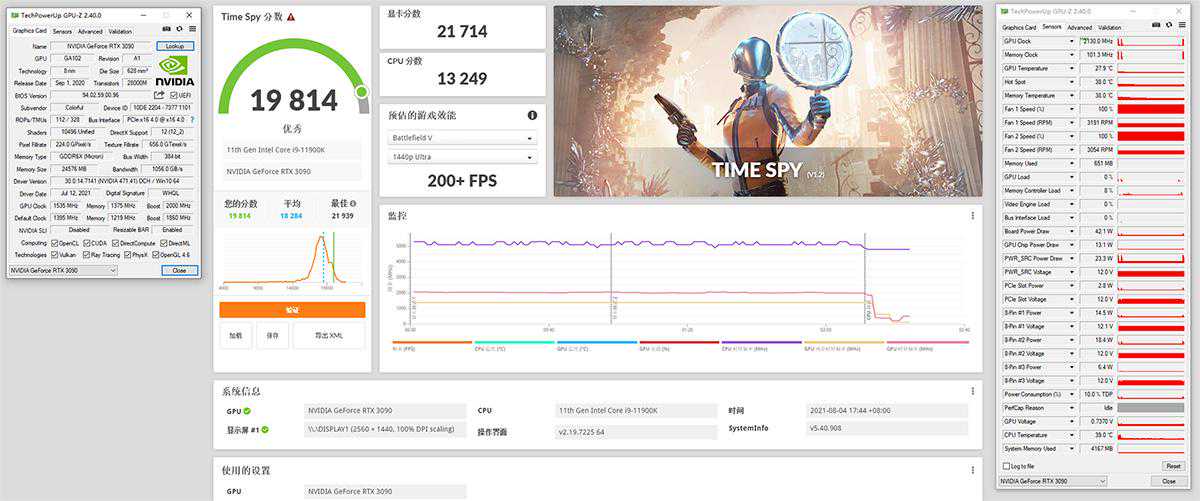This screenshot has height=501, width=1200.
Task: Click the Time Spy warning triangle icon
Action: [x=291, y=17]
